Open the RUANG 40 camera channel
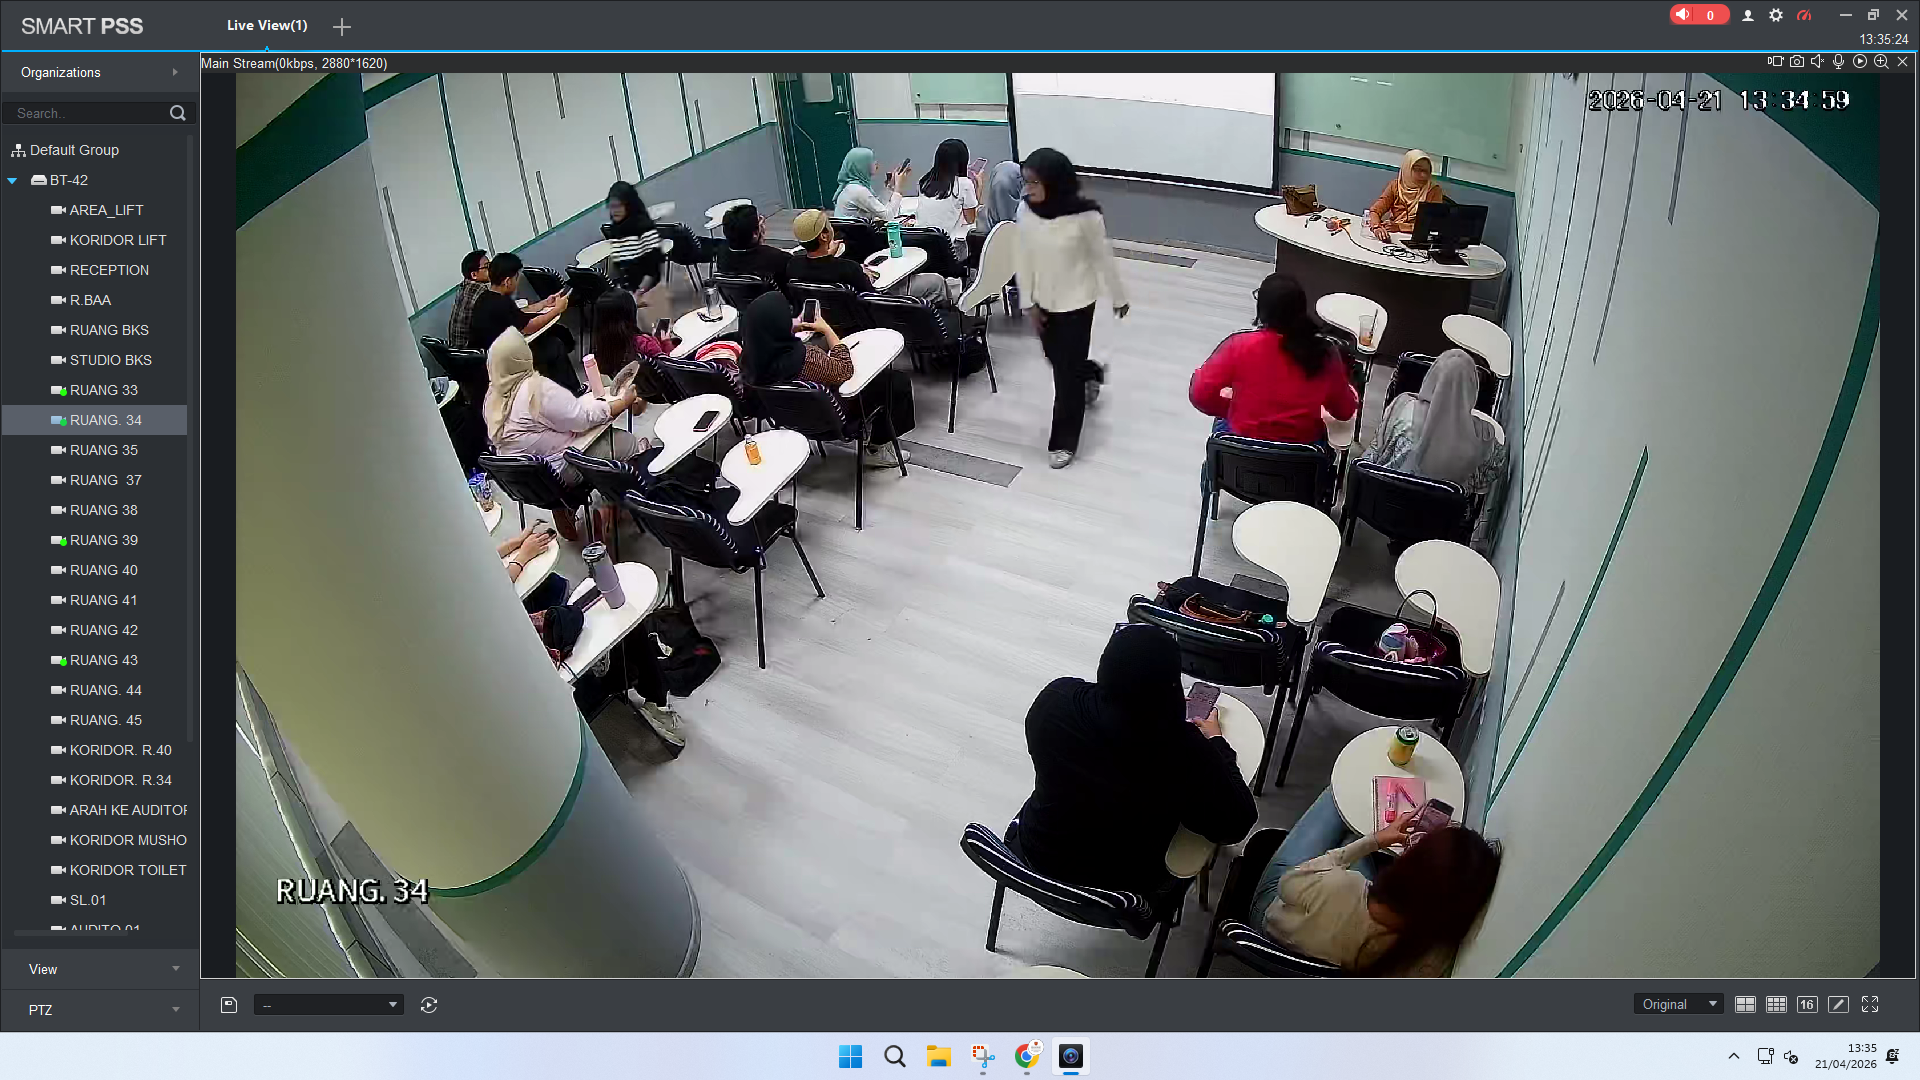Image resolution: width=1920 pixels, height=1080 pixels. [95, 570]
